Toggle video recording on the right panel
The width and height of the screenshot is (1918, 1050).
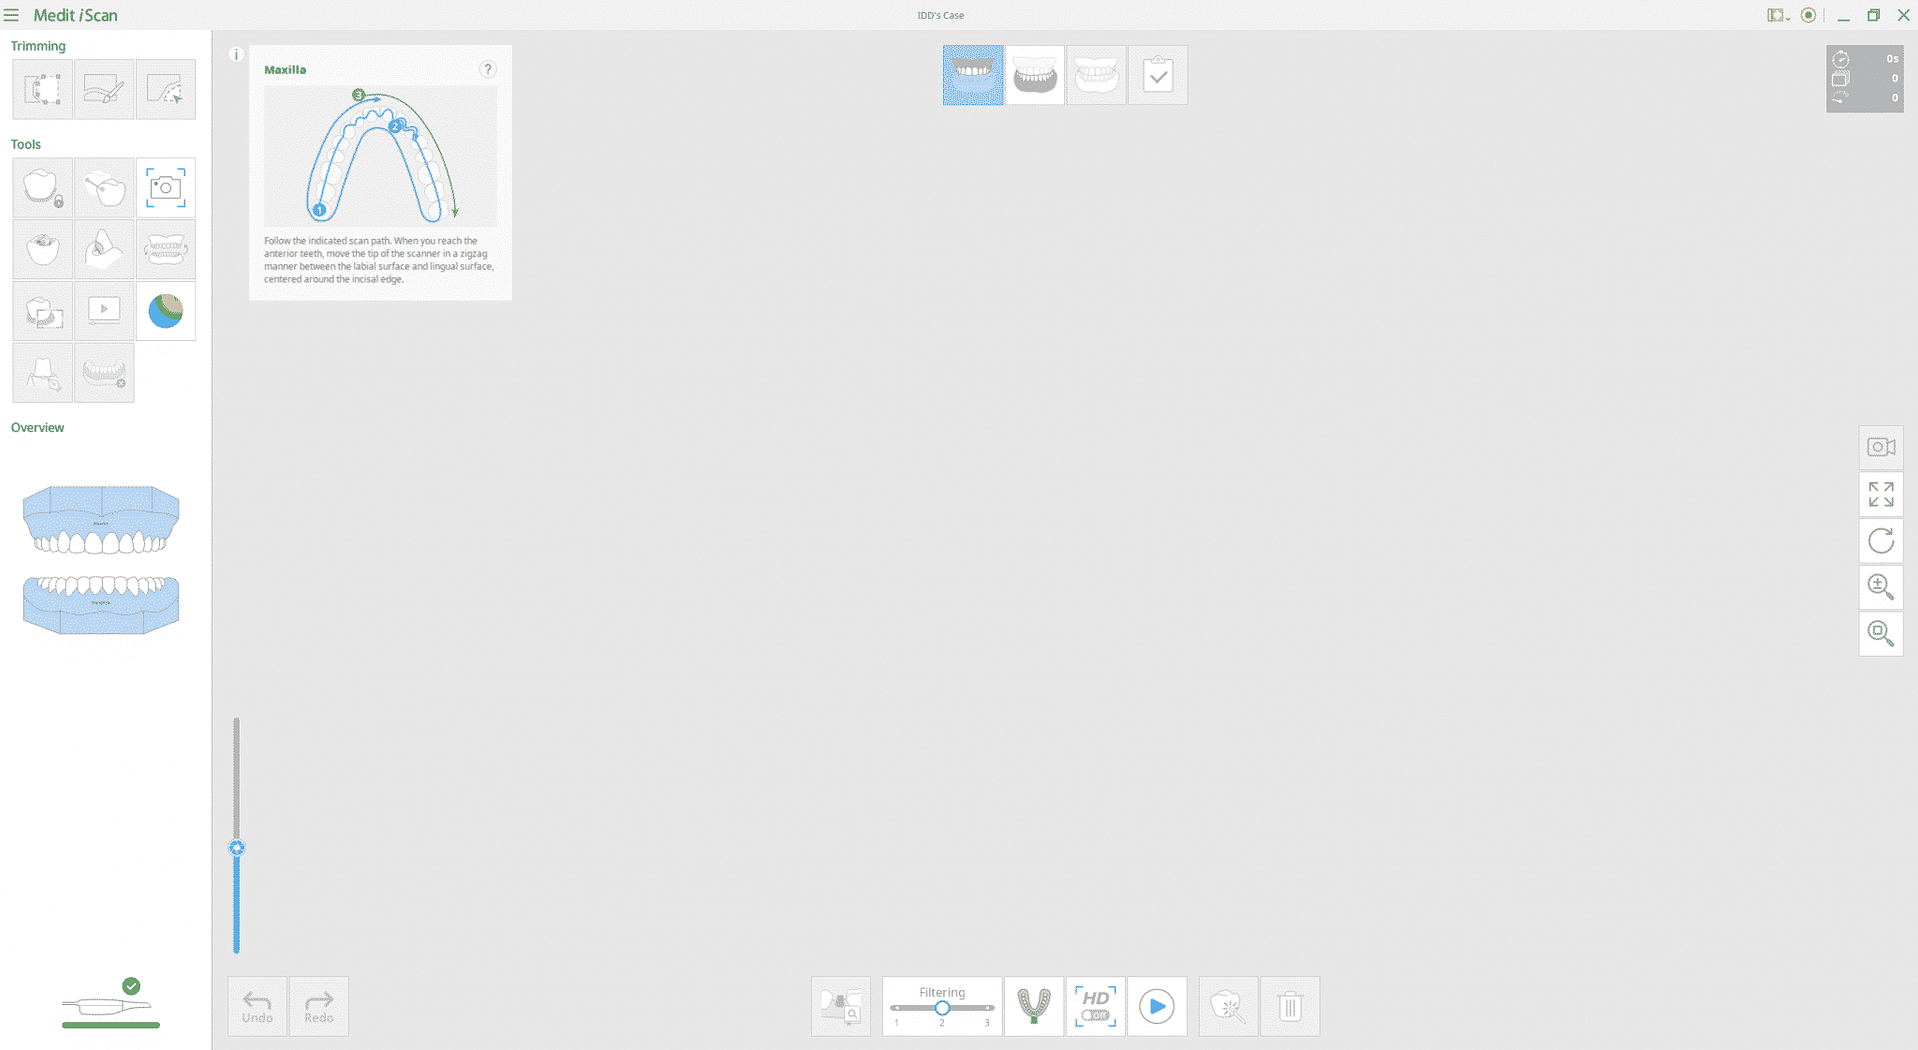pos(1881,447)
